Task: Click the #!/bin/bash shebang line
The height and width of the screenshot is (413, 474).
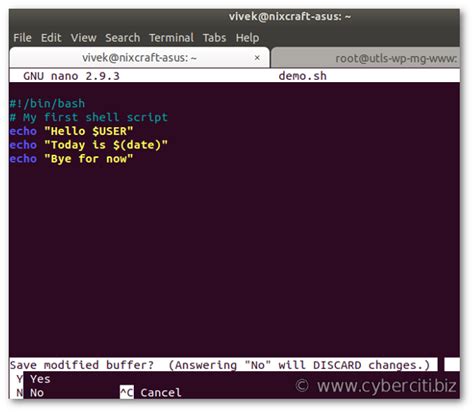Action: [x=47, y=103]
